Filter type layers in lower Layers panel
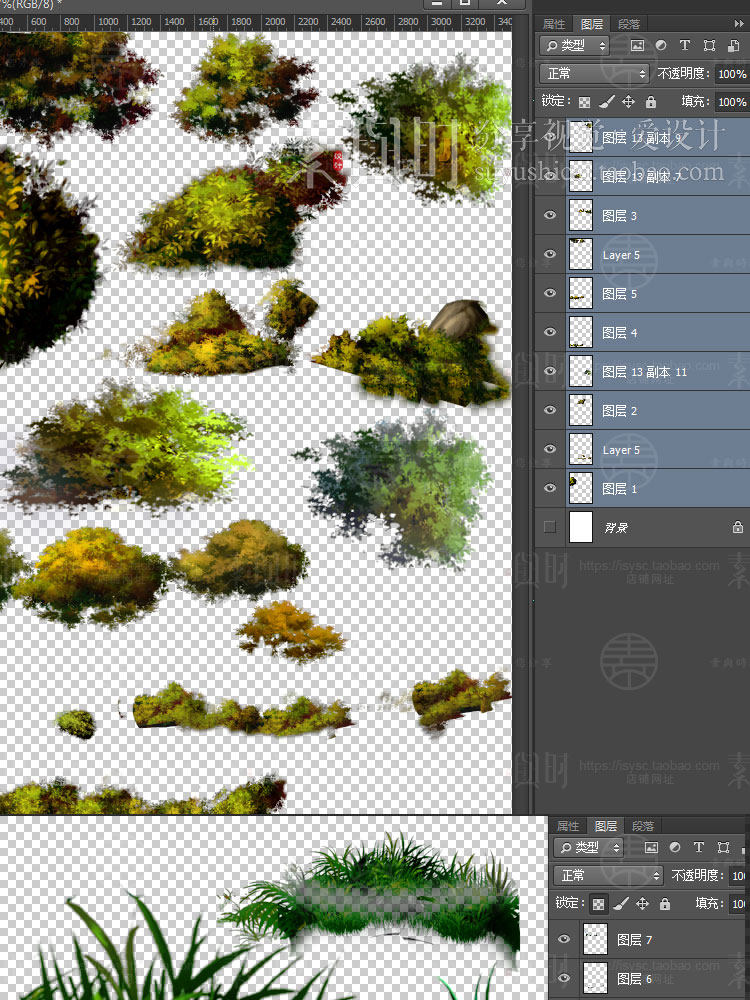The height and width of the screenshot is (1000, 750). point(699,847)
